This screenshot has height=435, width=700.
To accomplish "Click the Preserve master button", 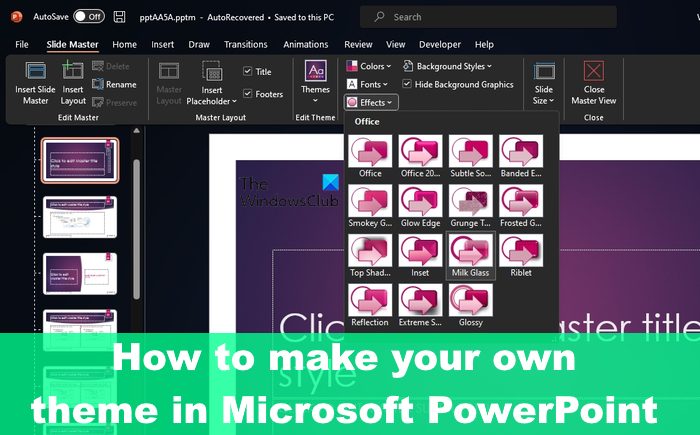I will [x=114, y=103].
